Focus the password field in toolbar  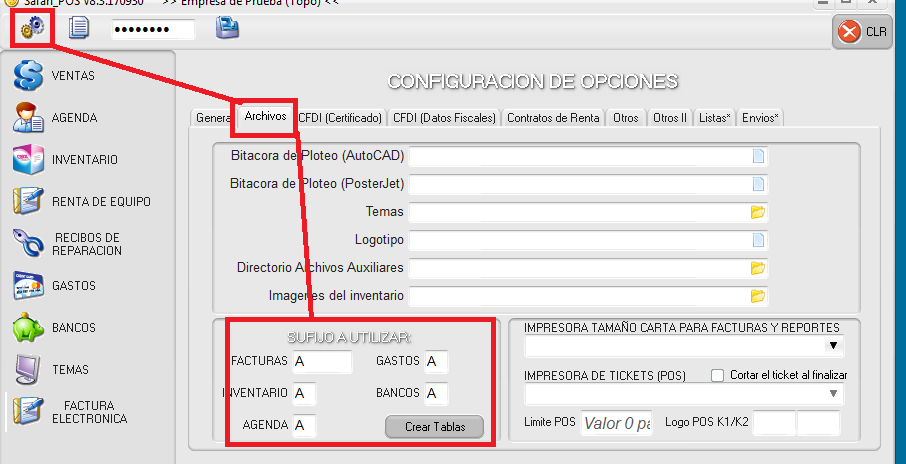[153, 29]
